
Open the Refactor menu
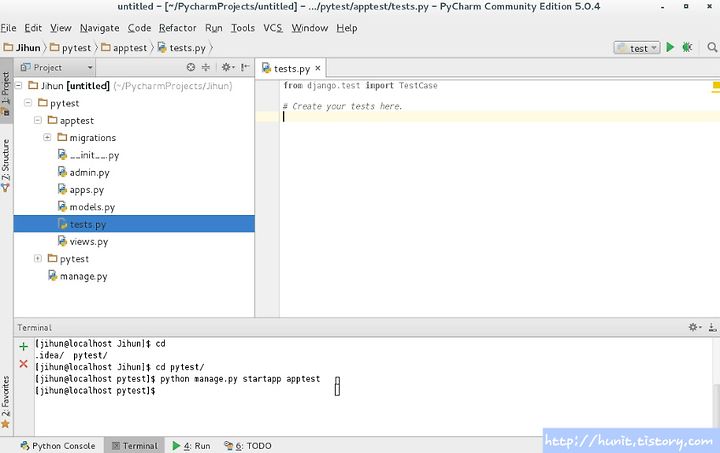coord(178,28)
